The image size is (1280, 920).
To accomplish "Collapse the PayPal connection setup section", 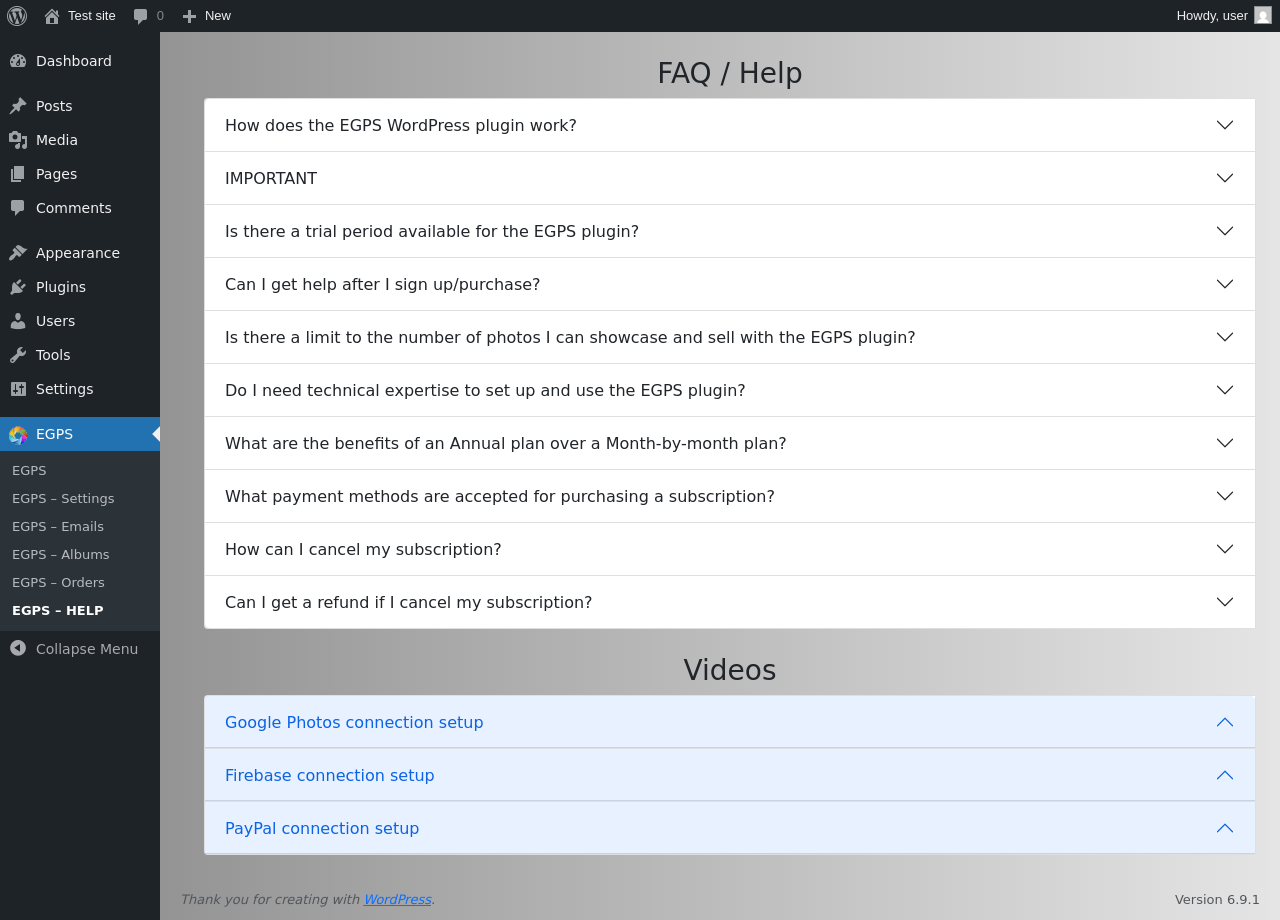I will pos(730,828).
